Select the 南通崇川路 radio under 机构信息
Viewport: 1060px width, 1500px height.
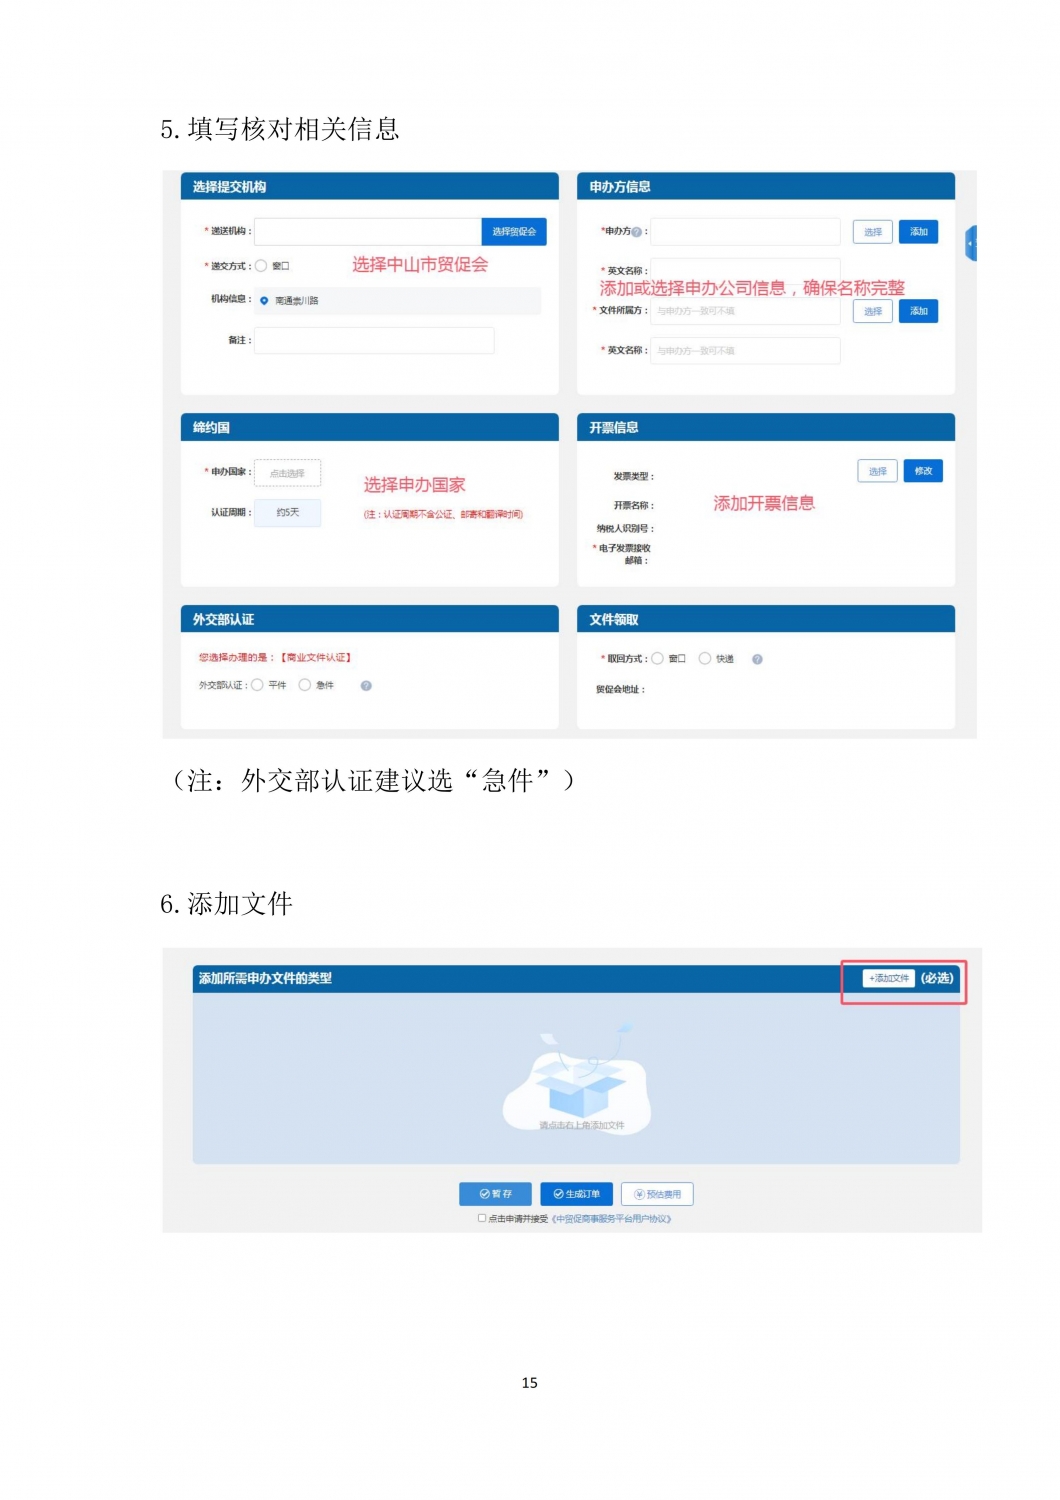tap(264, 300)
